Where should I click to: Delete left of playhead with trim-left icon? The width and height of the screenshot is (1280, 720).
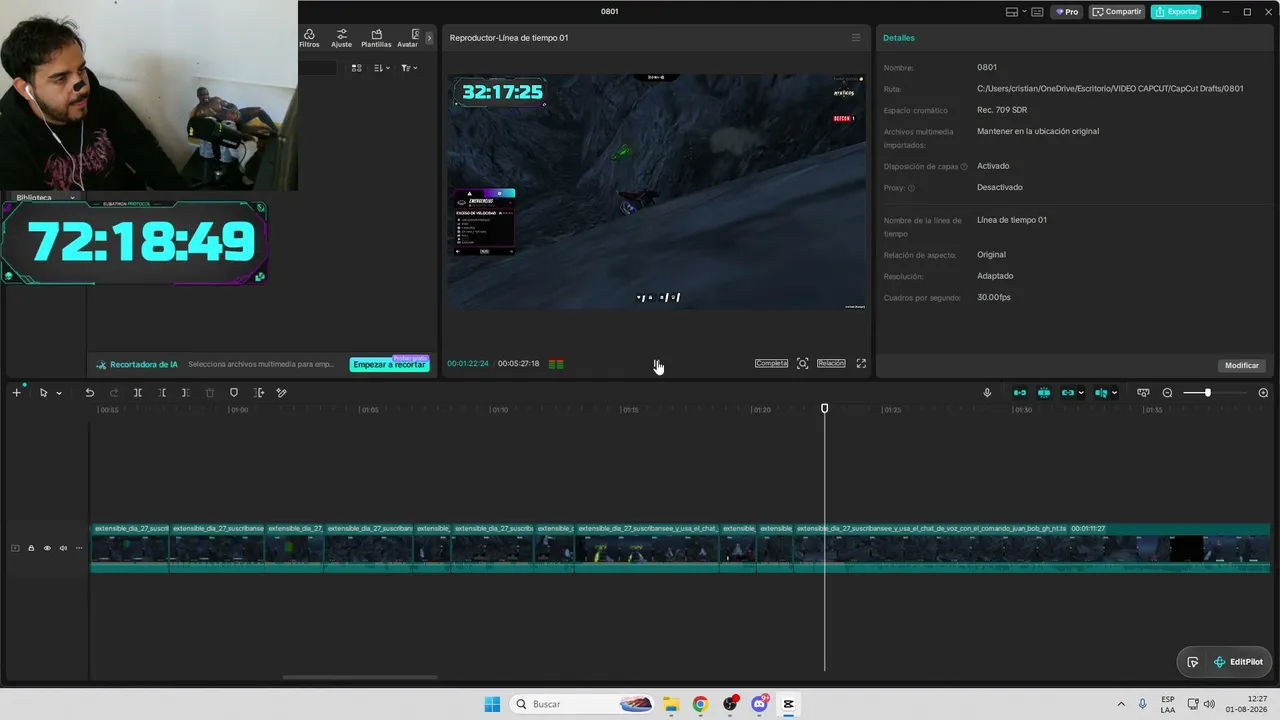click(x=162, y=393)
